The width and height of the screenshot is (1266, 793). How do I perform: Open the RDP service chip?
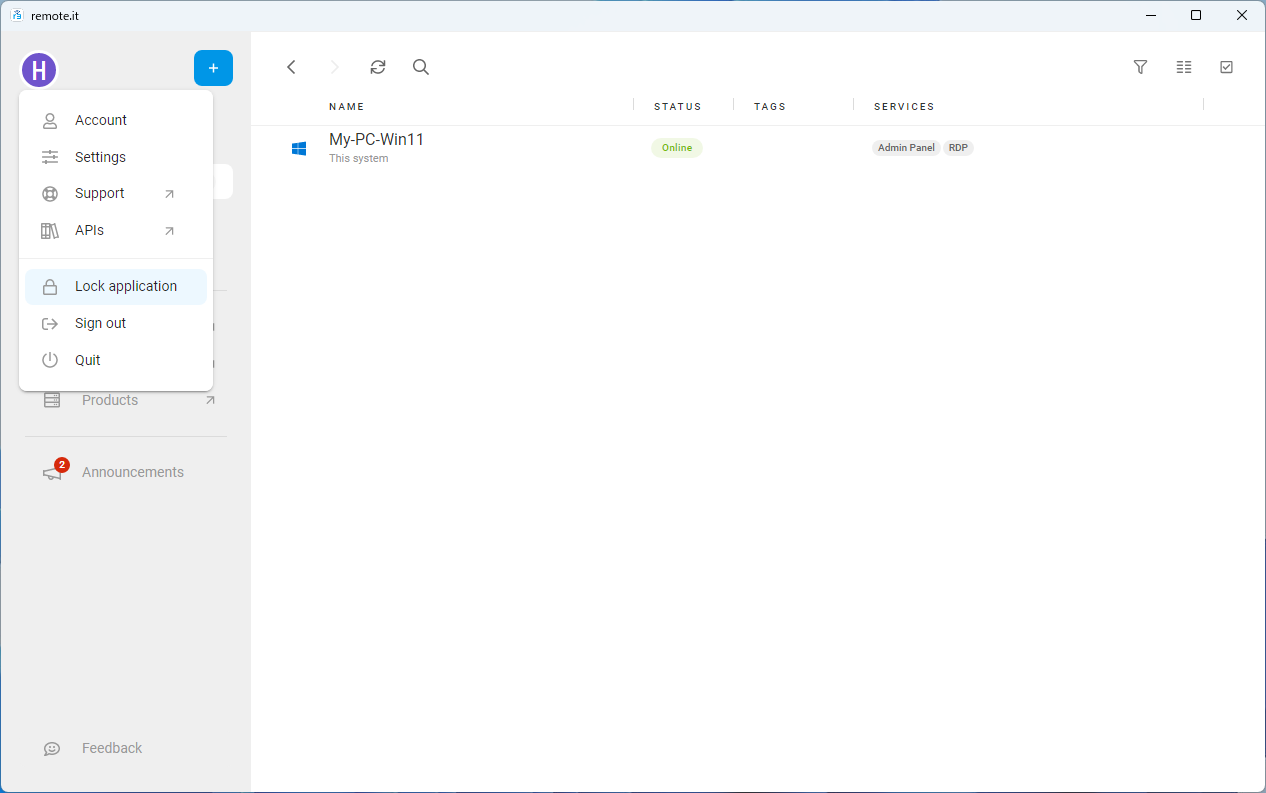point(958,148)
